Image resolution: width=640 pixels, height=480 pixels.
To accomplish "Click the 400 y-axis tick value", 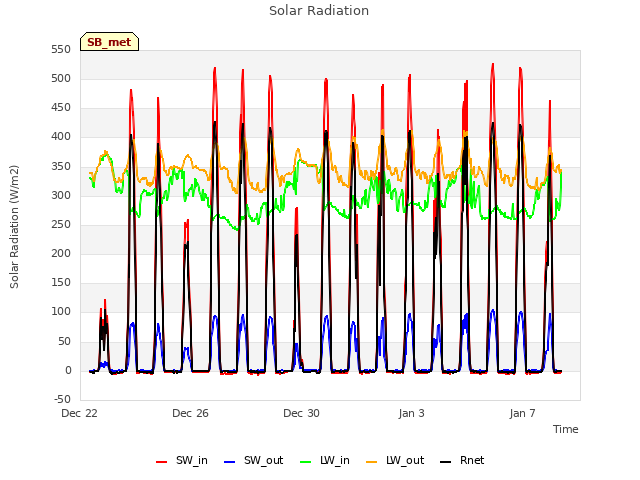I will click(x=61, y=137).
